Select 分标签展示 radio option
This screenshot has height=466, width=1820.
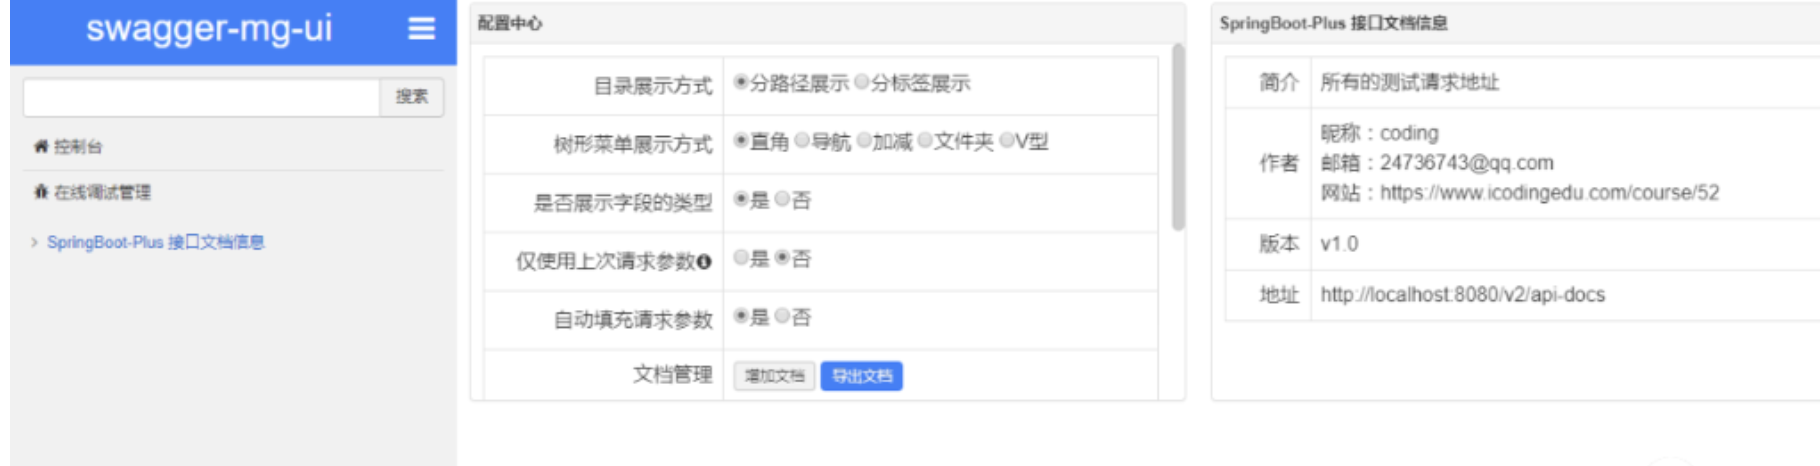pos(862,82)
